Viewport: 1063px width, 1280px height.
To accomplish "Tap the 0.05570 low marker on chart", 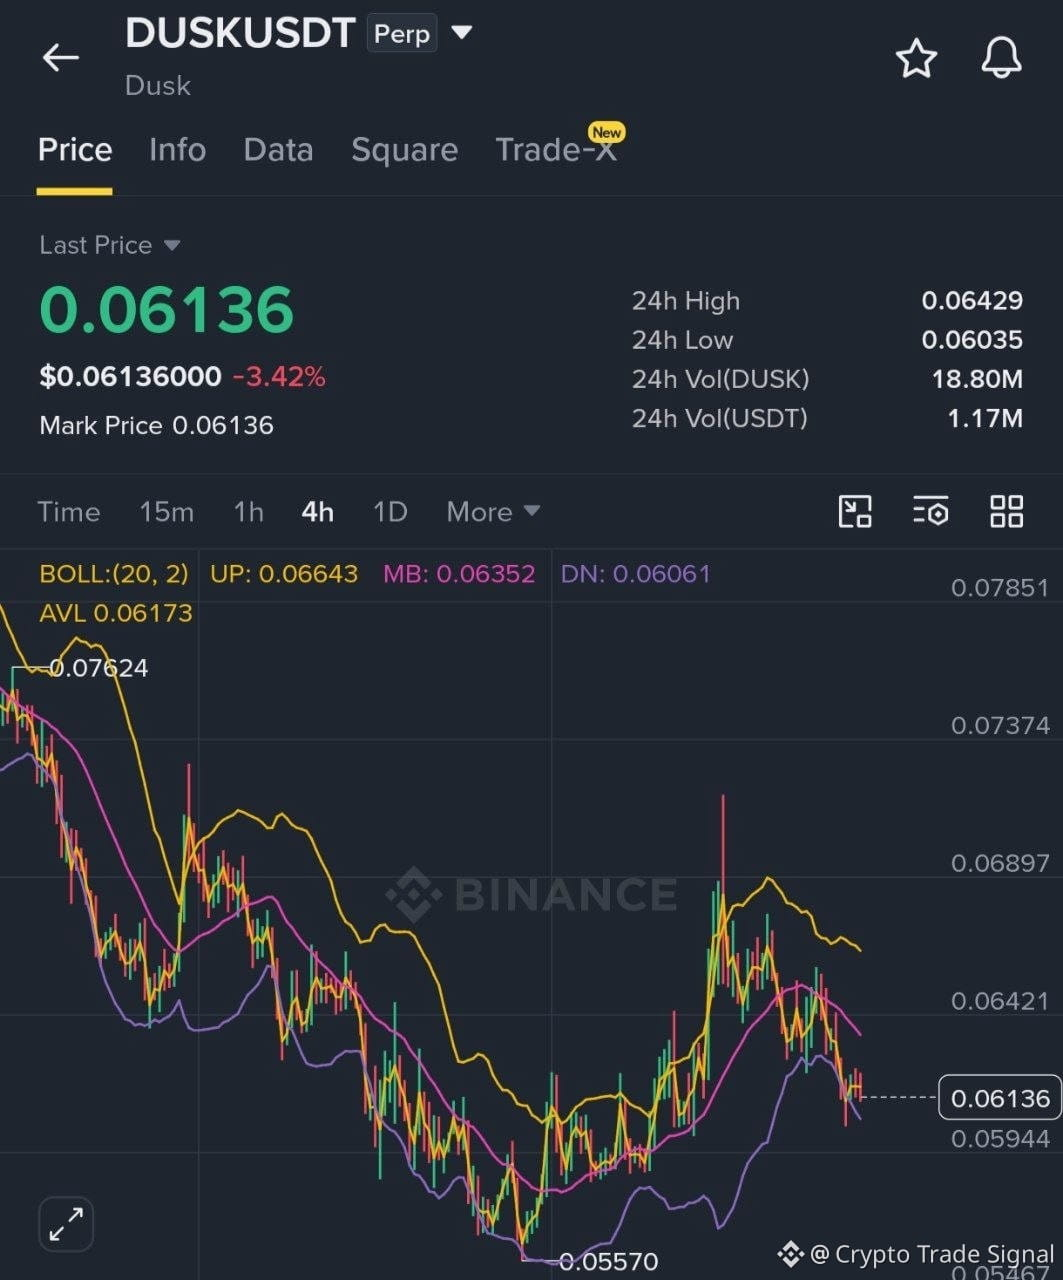I will (x=608, y=1262).
